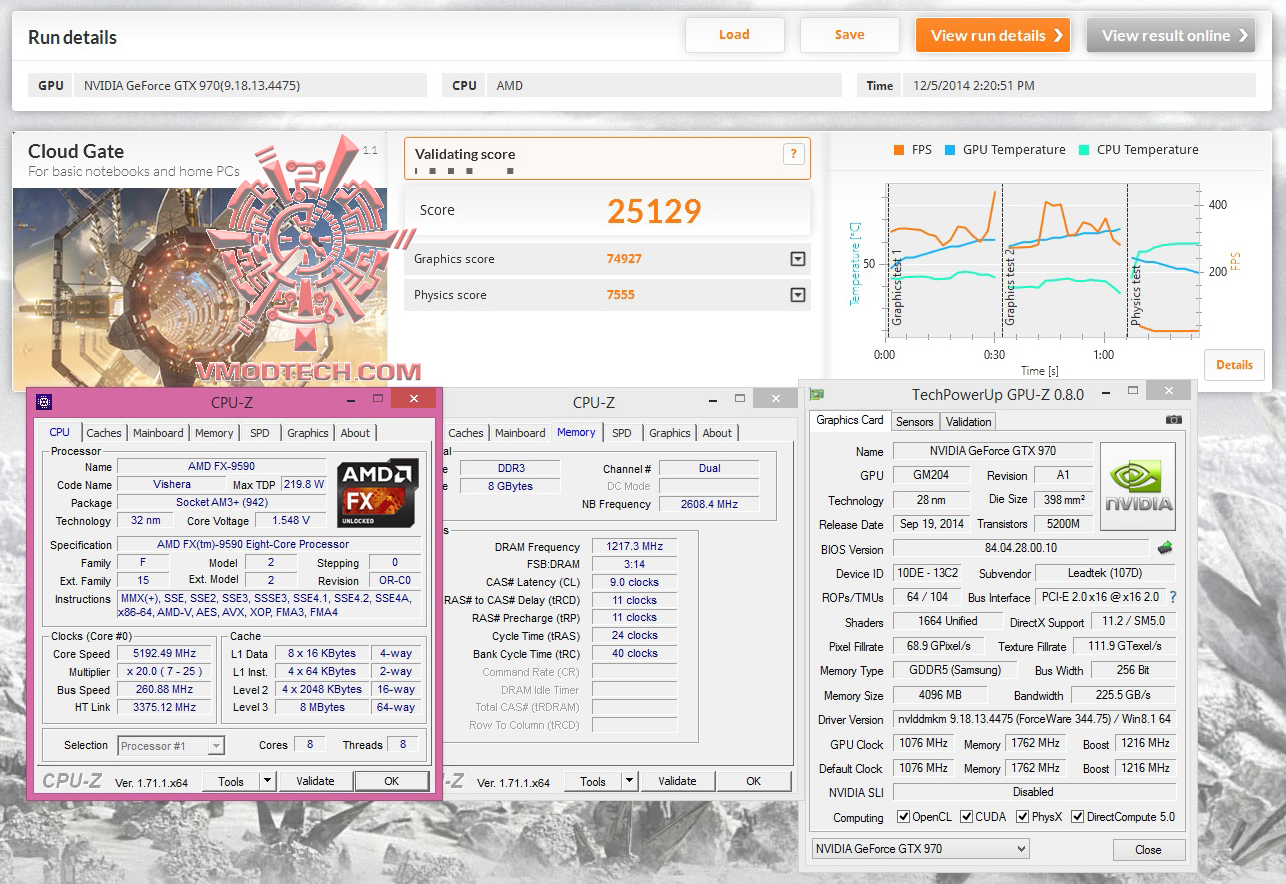The image size is (1286, 884).
Task: Click the Physics score value 7555
Action: point(620,295)
